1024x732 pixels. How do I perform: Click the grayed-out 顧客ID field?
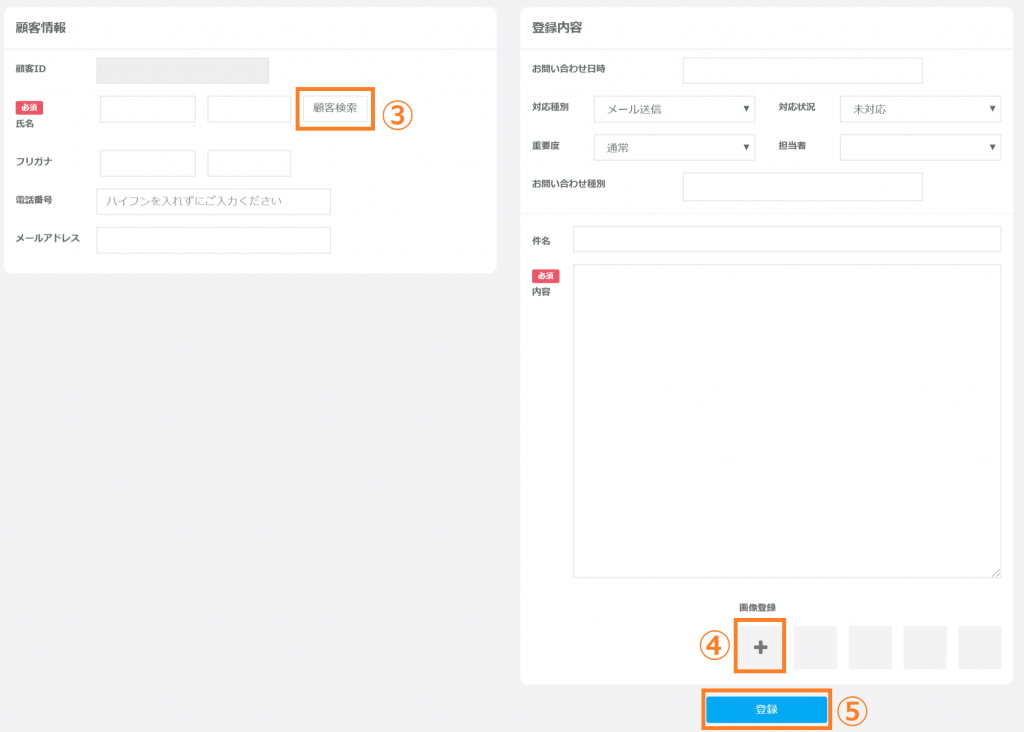(182, 70)
